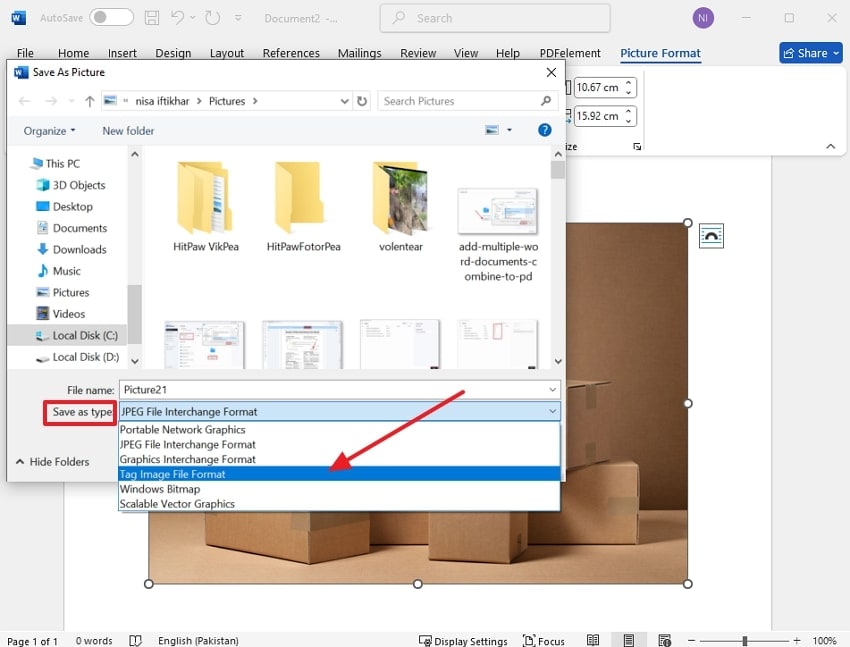The width and height of the screenshot is (850, 647).
Task: Select the HitPaw VikPea folder
Action: 205,207
